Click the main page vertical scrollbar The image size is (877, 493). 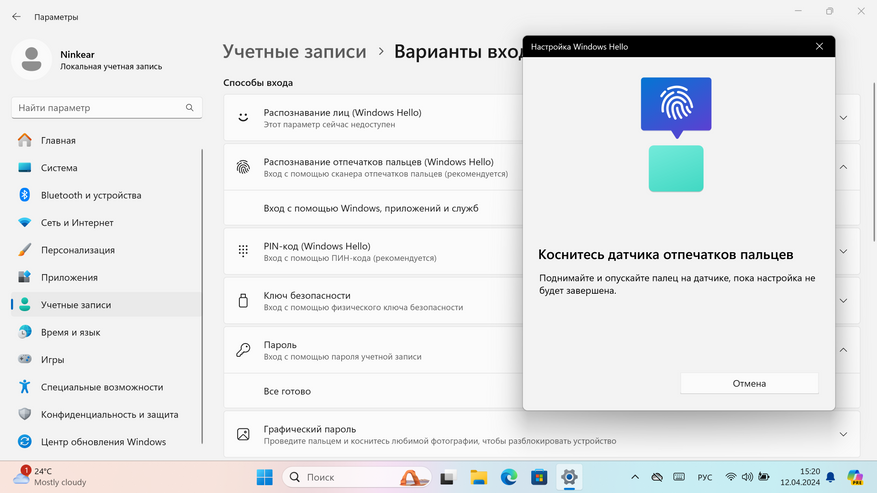tap(874, 162)
